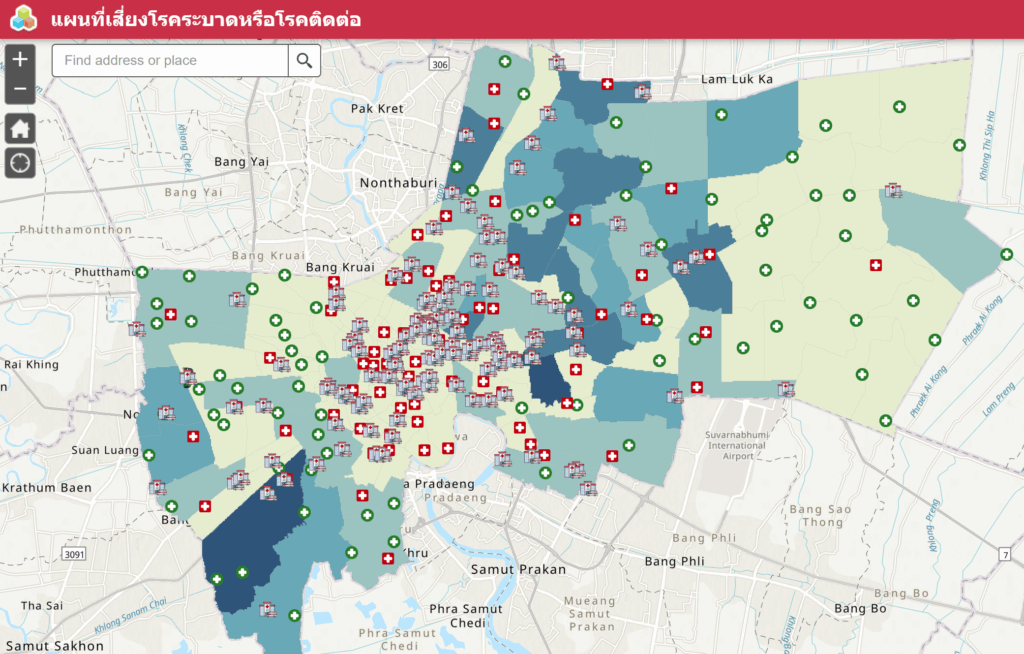This screenshot has width=1024, height=654.
Task: Click the hospital building marker near Bang Kruai
Action: pyautogui.click(x=335, y=294)
